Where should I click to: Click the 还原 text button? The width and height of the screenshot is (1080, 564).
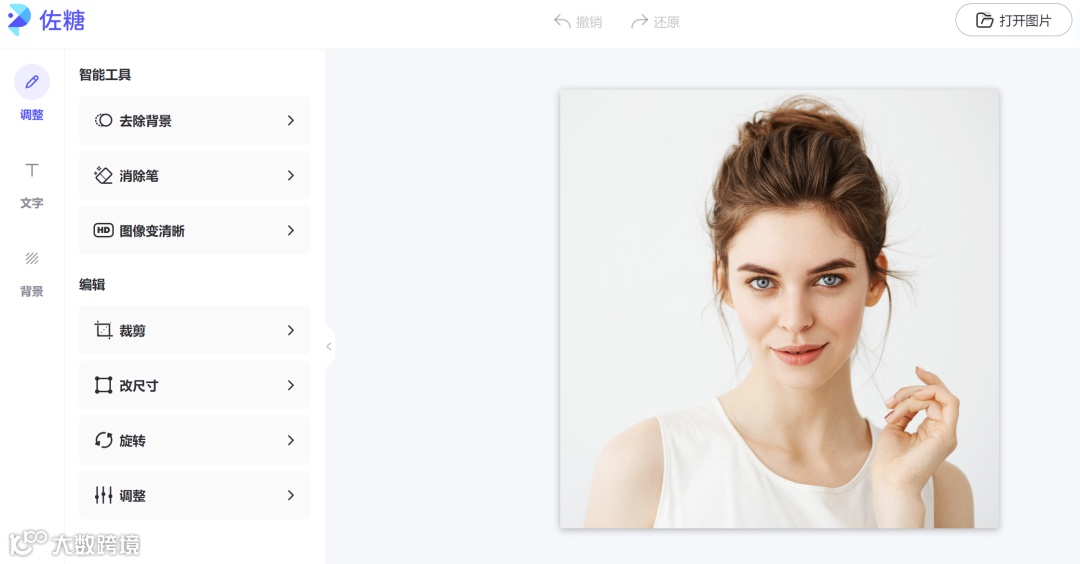pos(666,22)
